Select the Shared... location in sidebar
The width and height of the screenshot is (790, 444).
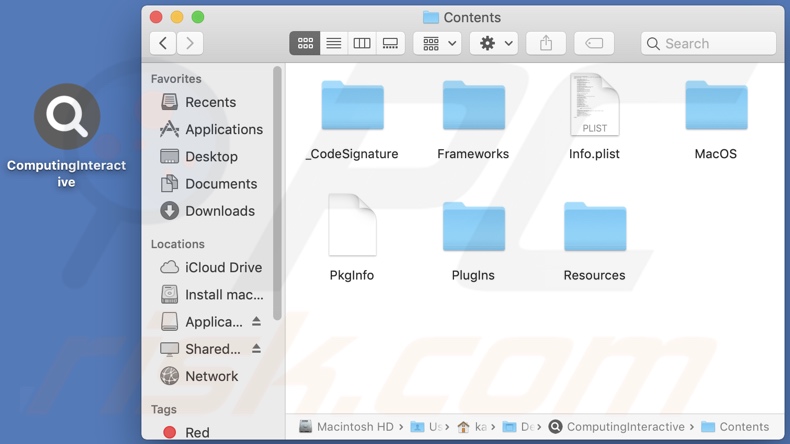tap(202, 349)
